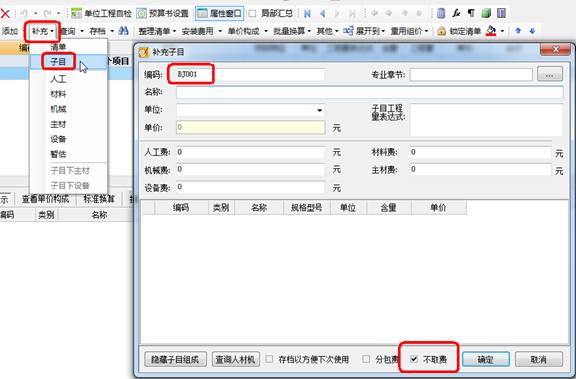Select 机械 from the 补充 menu
This screenshot has height=379, width=576.
click(x=58, y=109)
